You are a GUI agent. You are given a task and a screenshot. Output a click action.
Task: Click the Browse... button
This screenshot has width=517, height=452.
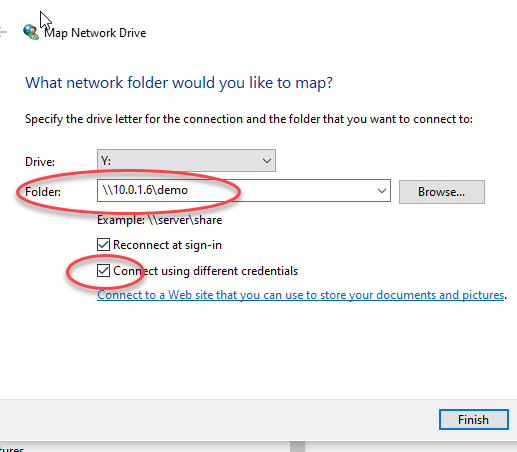tap(442, 192)
